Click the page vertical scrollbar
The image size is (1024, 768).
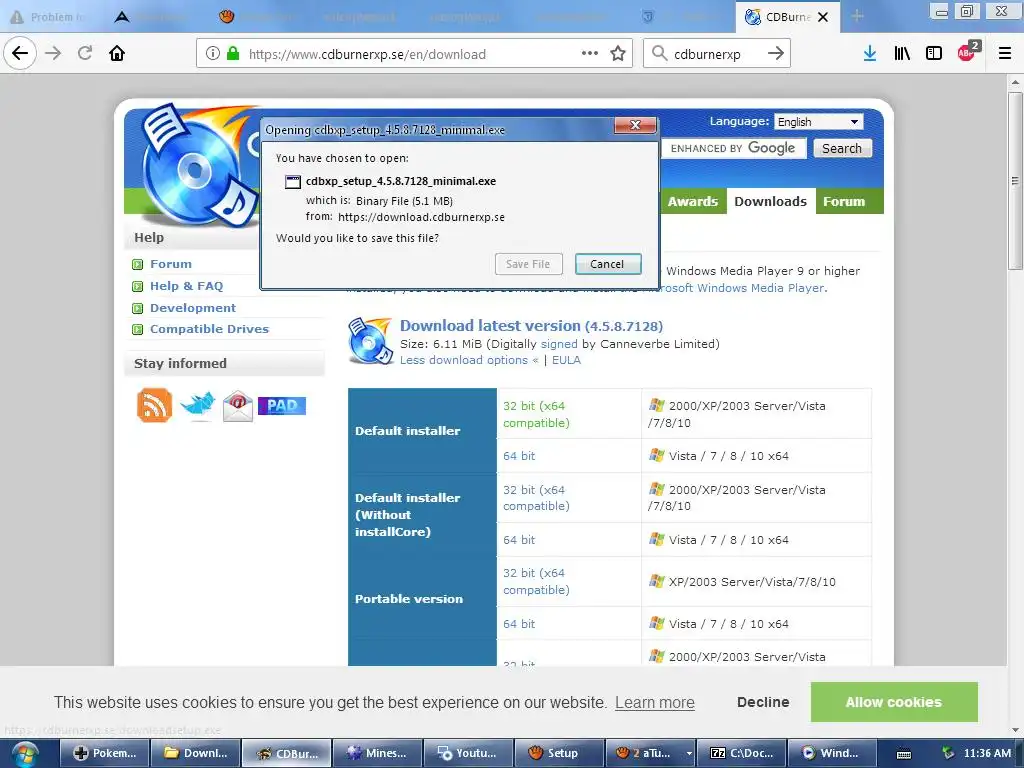1014,181
